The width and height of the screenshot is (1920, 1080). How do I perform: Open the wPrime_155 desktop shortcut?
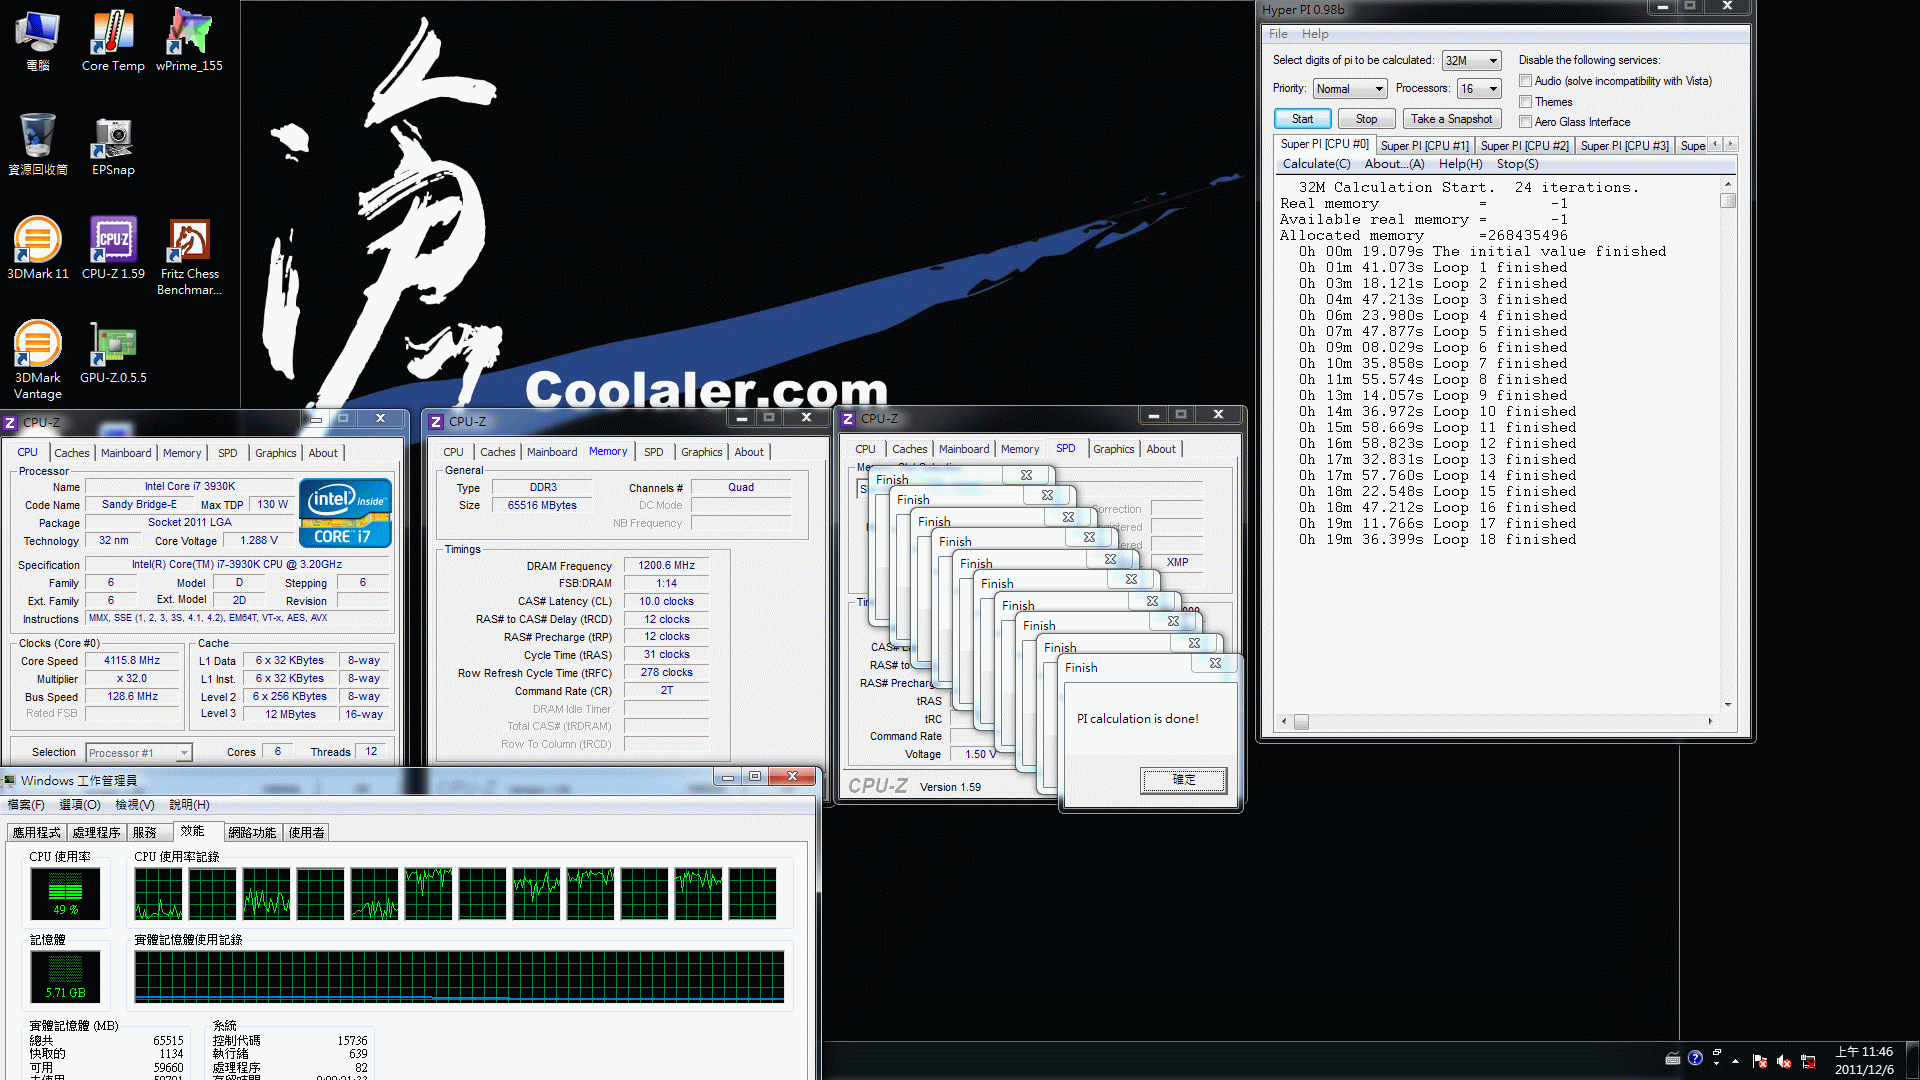coord(189,40)
